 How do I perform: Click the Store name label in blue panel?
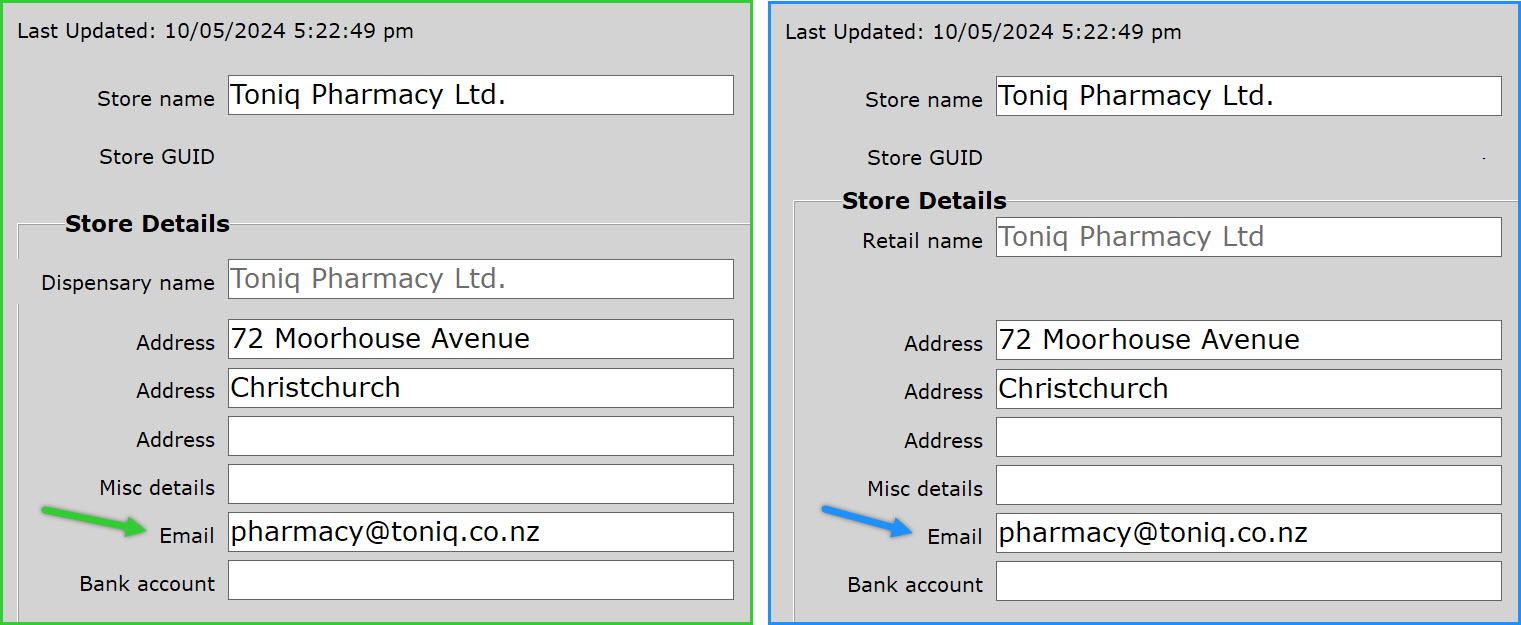point(924,100)
